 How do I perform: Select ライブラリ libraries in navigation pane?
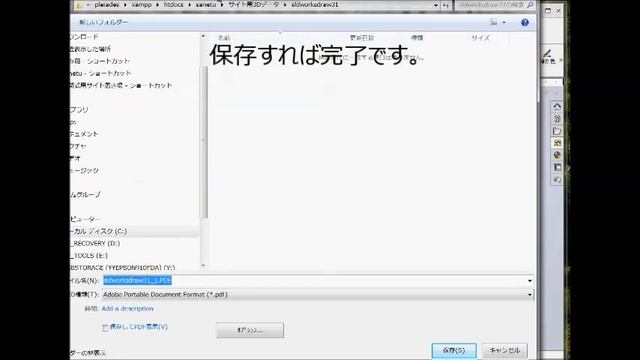pos(79,110)
